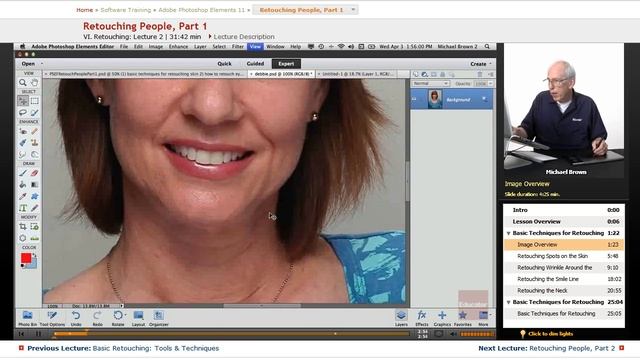This screenshot has width=640, height=360.
Task: Select the Spot Healing Brush tool
Action: [x=35, y=131]
